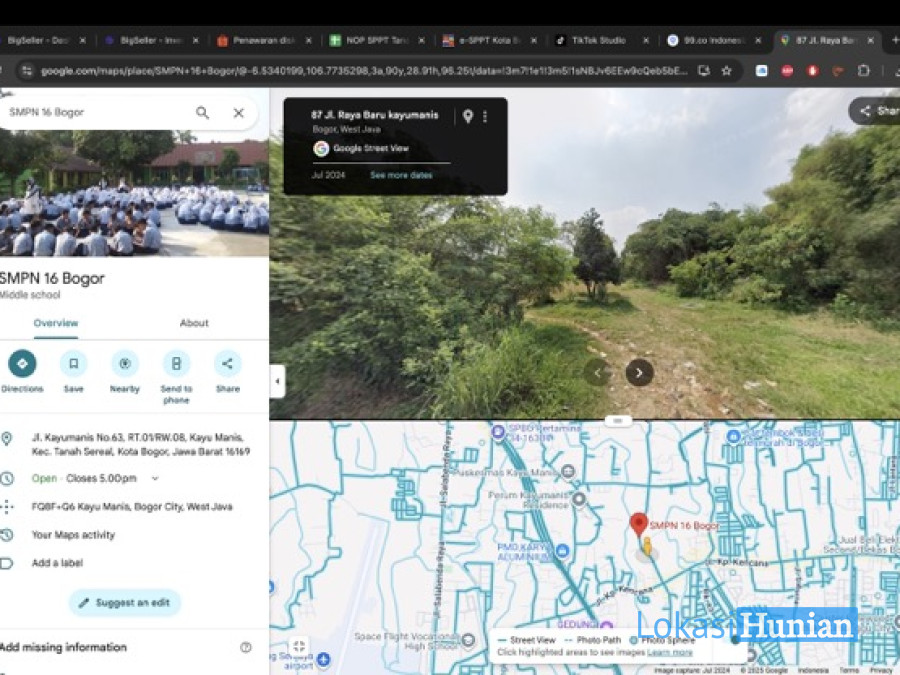Go to previous Street View position arrow
The image size is (900, 675).
597,373
